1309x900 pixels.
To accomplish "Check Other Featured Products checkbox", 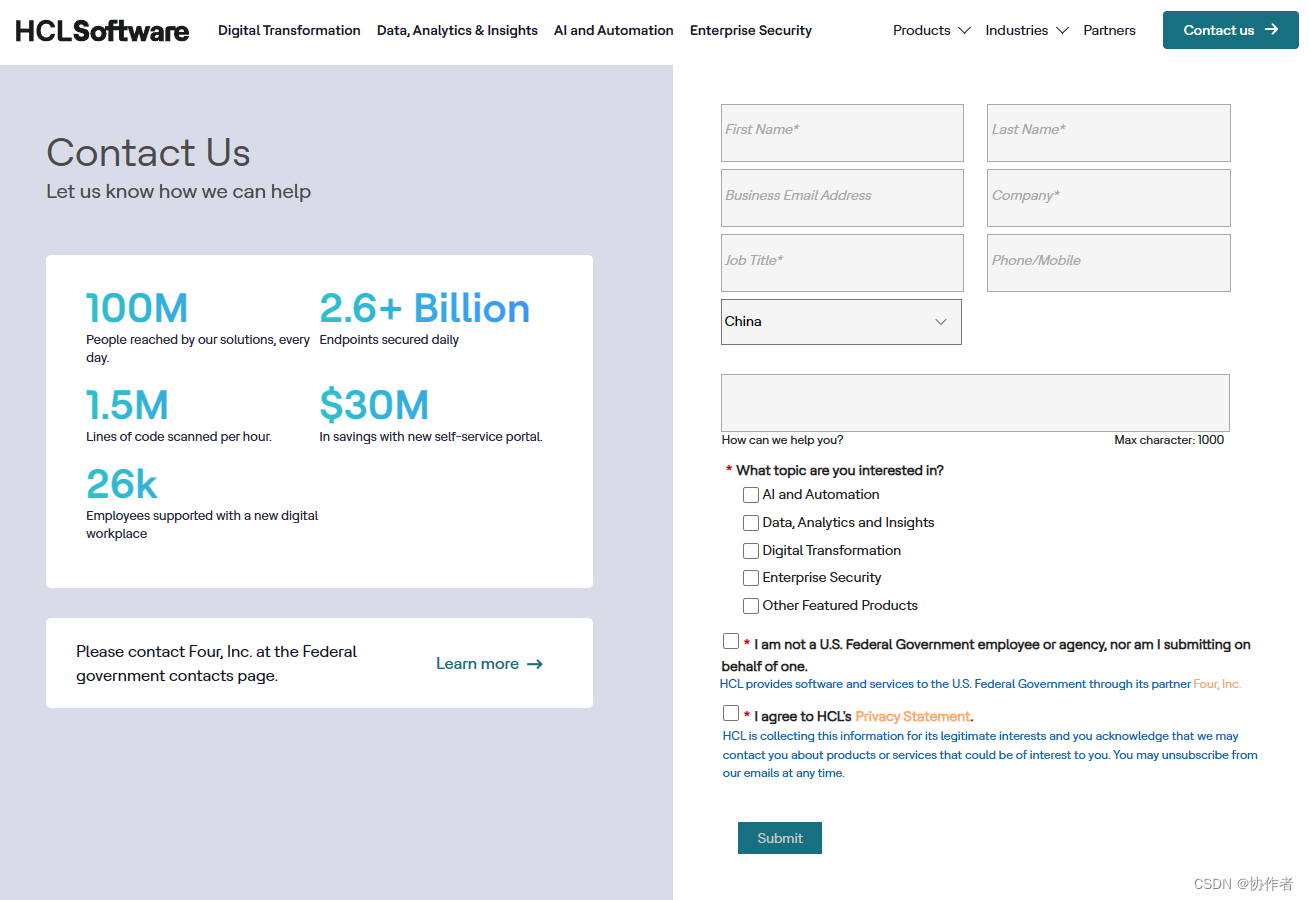I will (751, 606).
